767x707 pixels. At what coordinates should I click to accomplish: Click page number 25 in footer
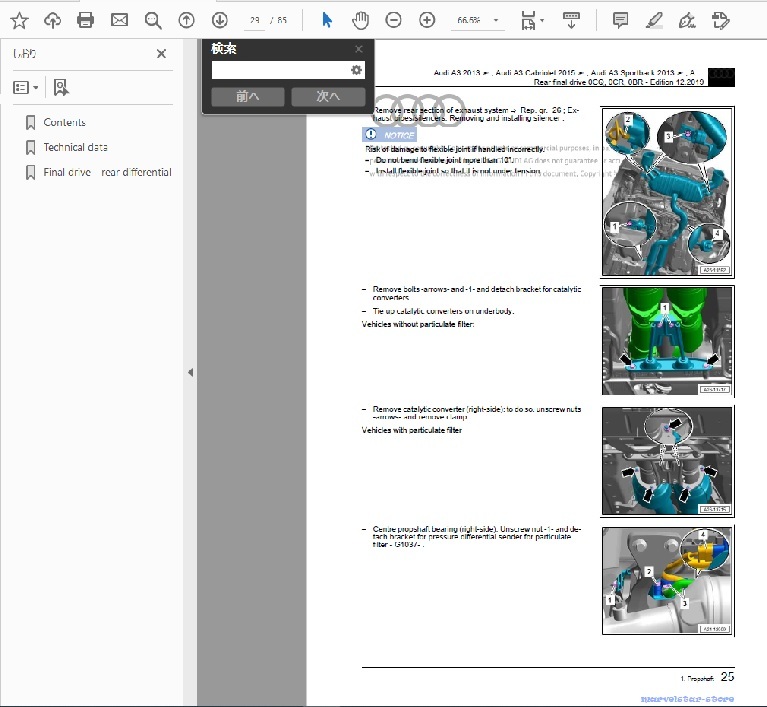pyautogui.click(x=727, y=677)
